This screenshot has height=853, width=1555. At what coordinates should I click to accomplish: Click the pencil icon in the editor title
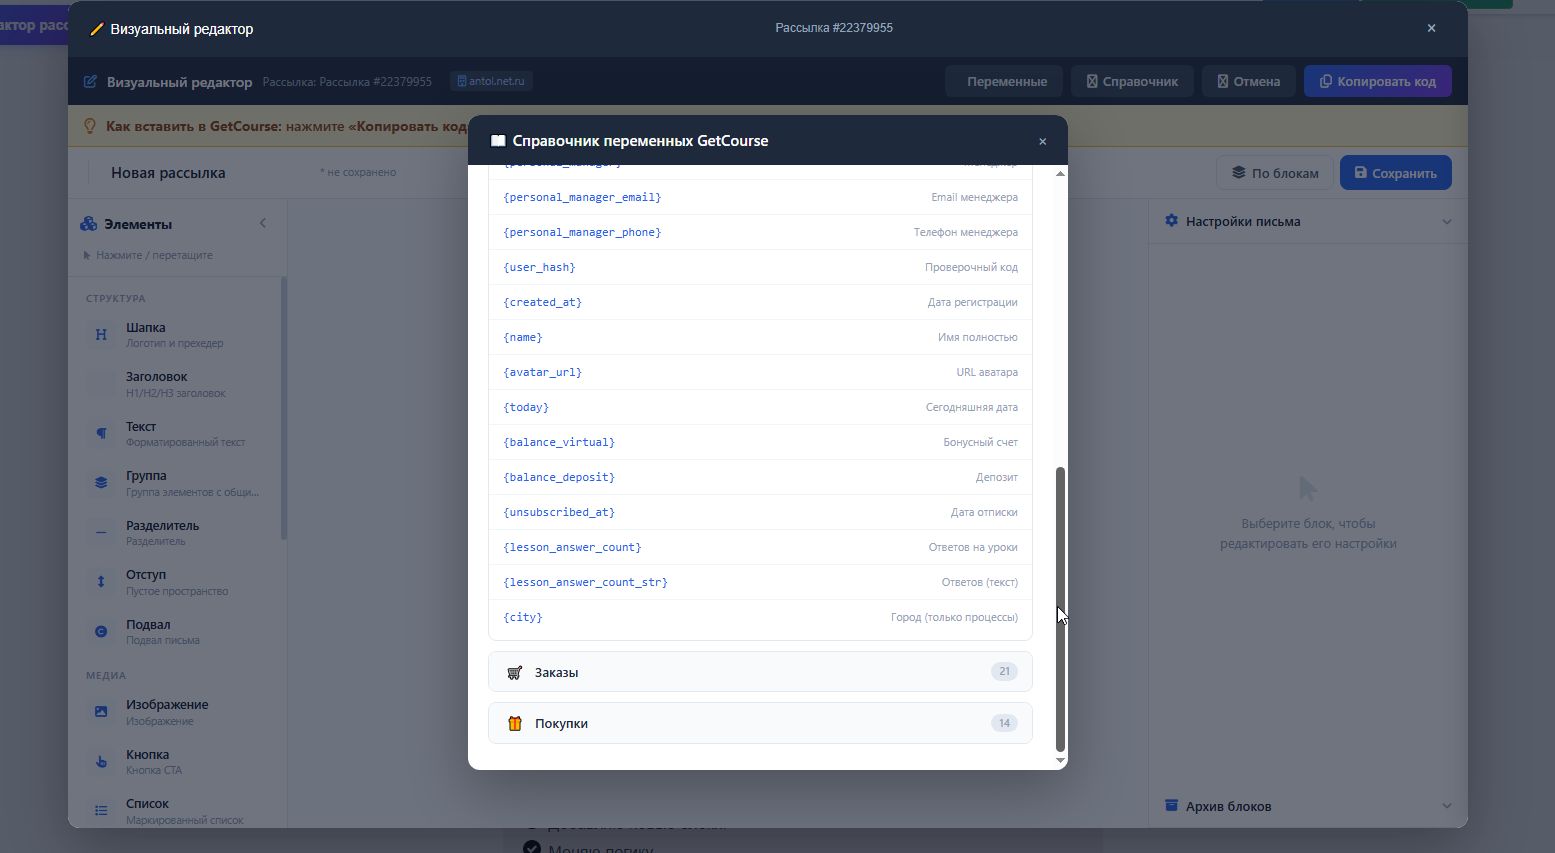(x=96, y=29)
